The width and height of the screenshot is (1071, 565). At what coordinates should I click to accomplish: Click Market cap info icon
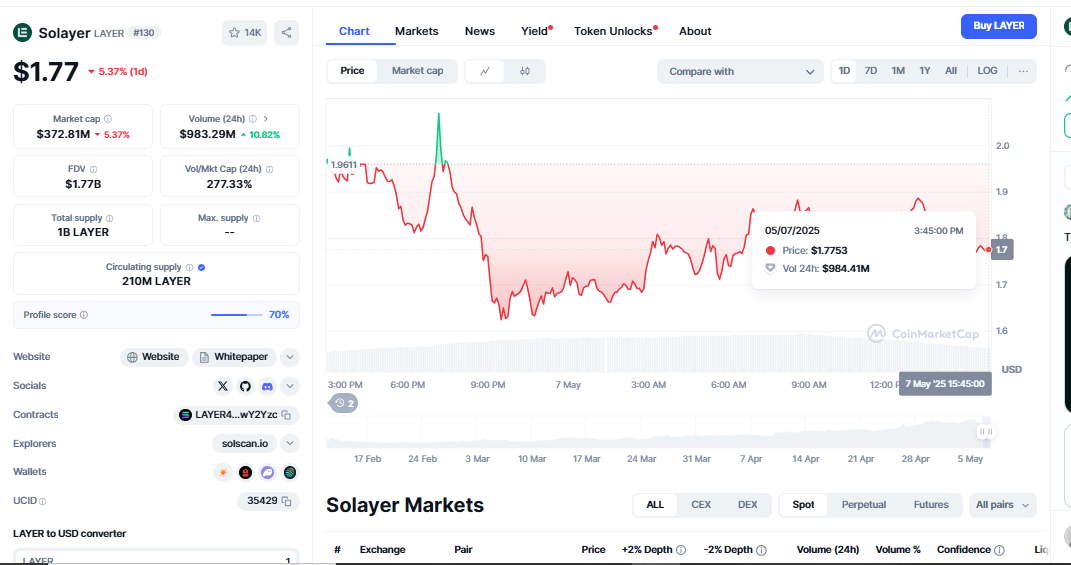tap(108, 119)
